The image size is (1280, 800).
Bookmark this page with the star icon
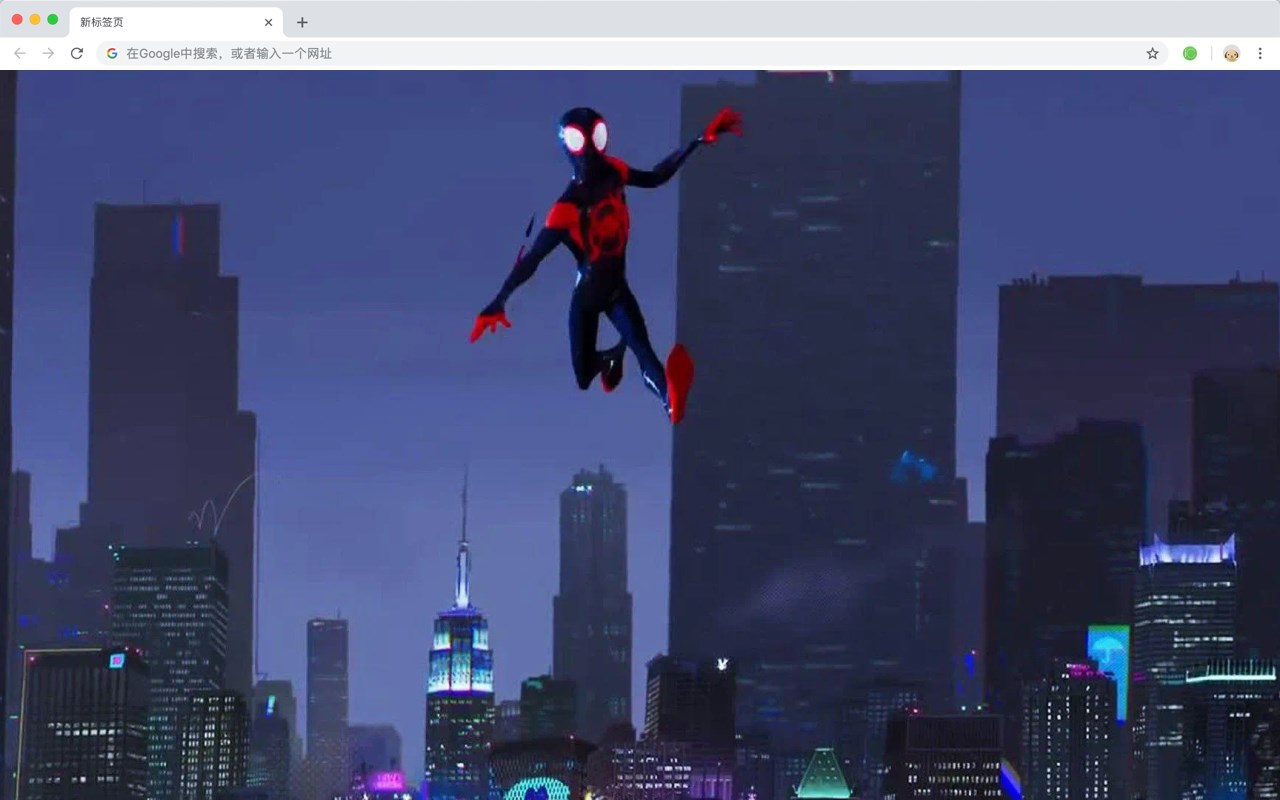(x=1152, y=53)
